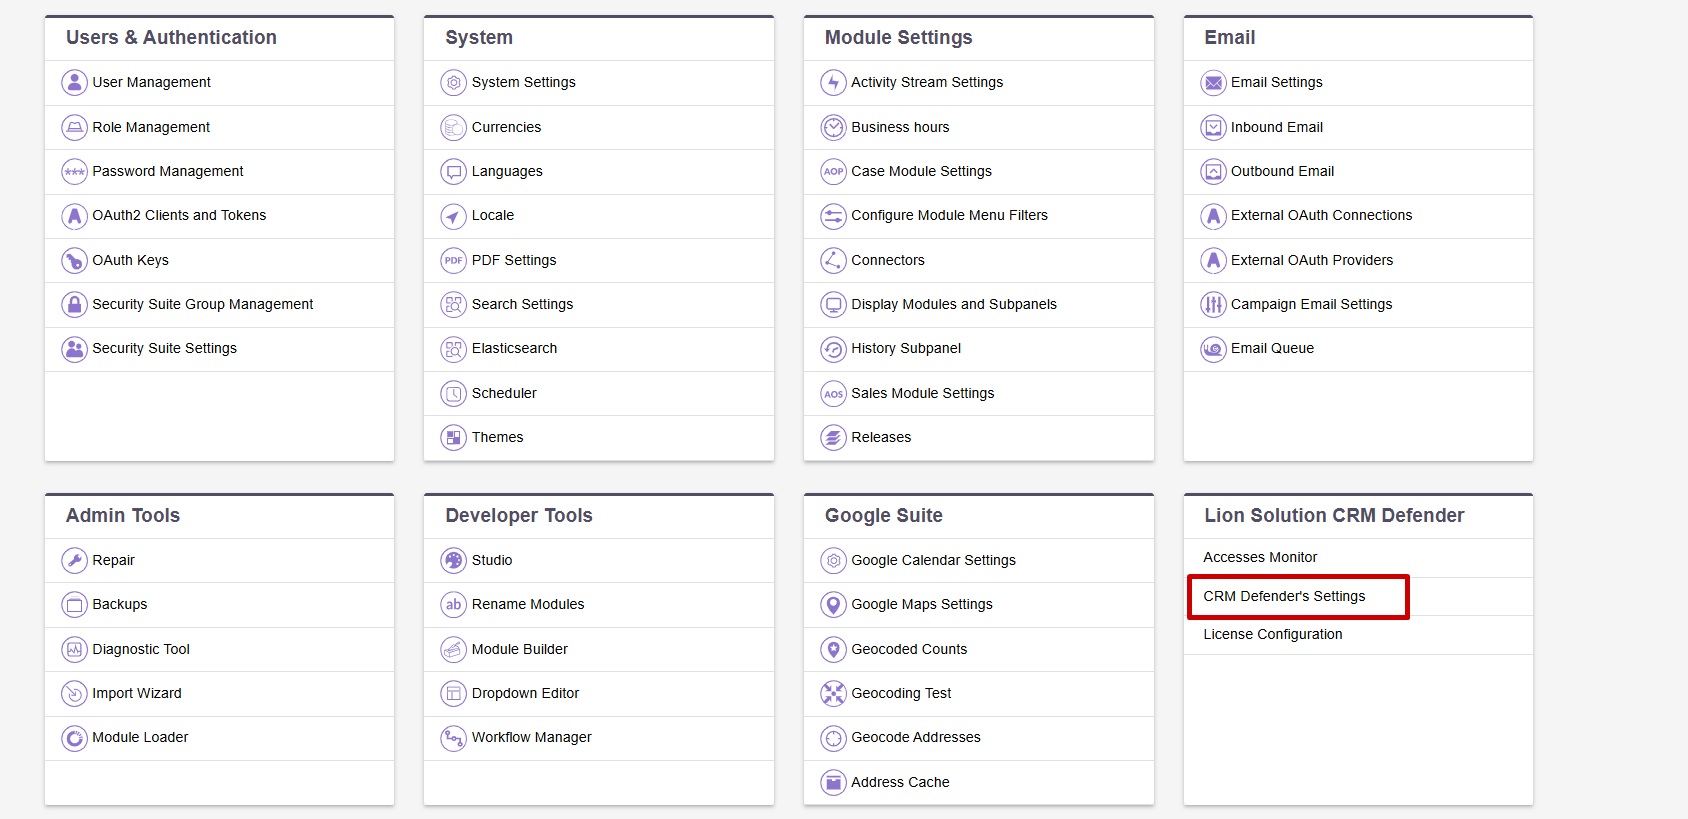Click the Email Queue icon

1213,348
